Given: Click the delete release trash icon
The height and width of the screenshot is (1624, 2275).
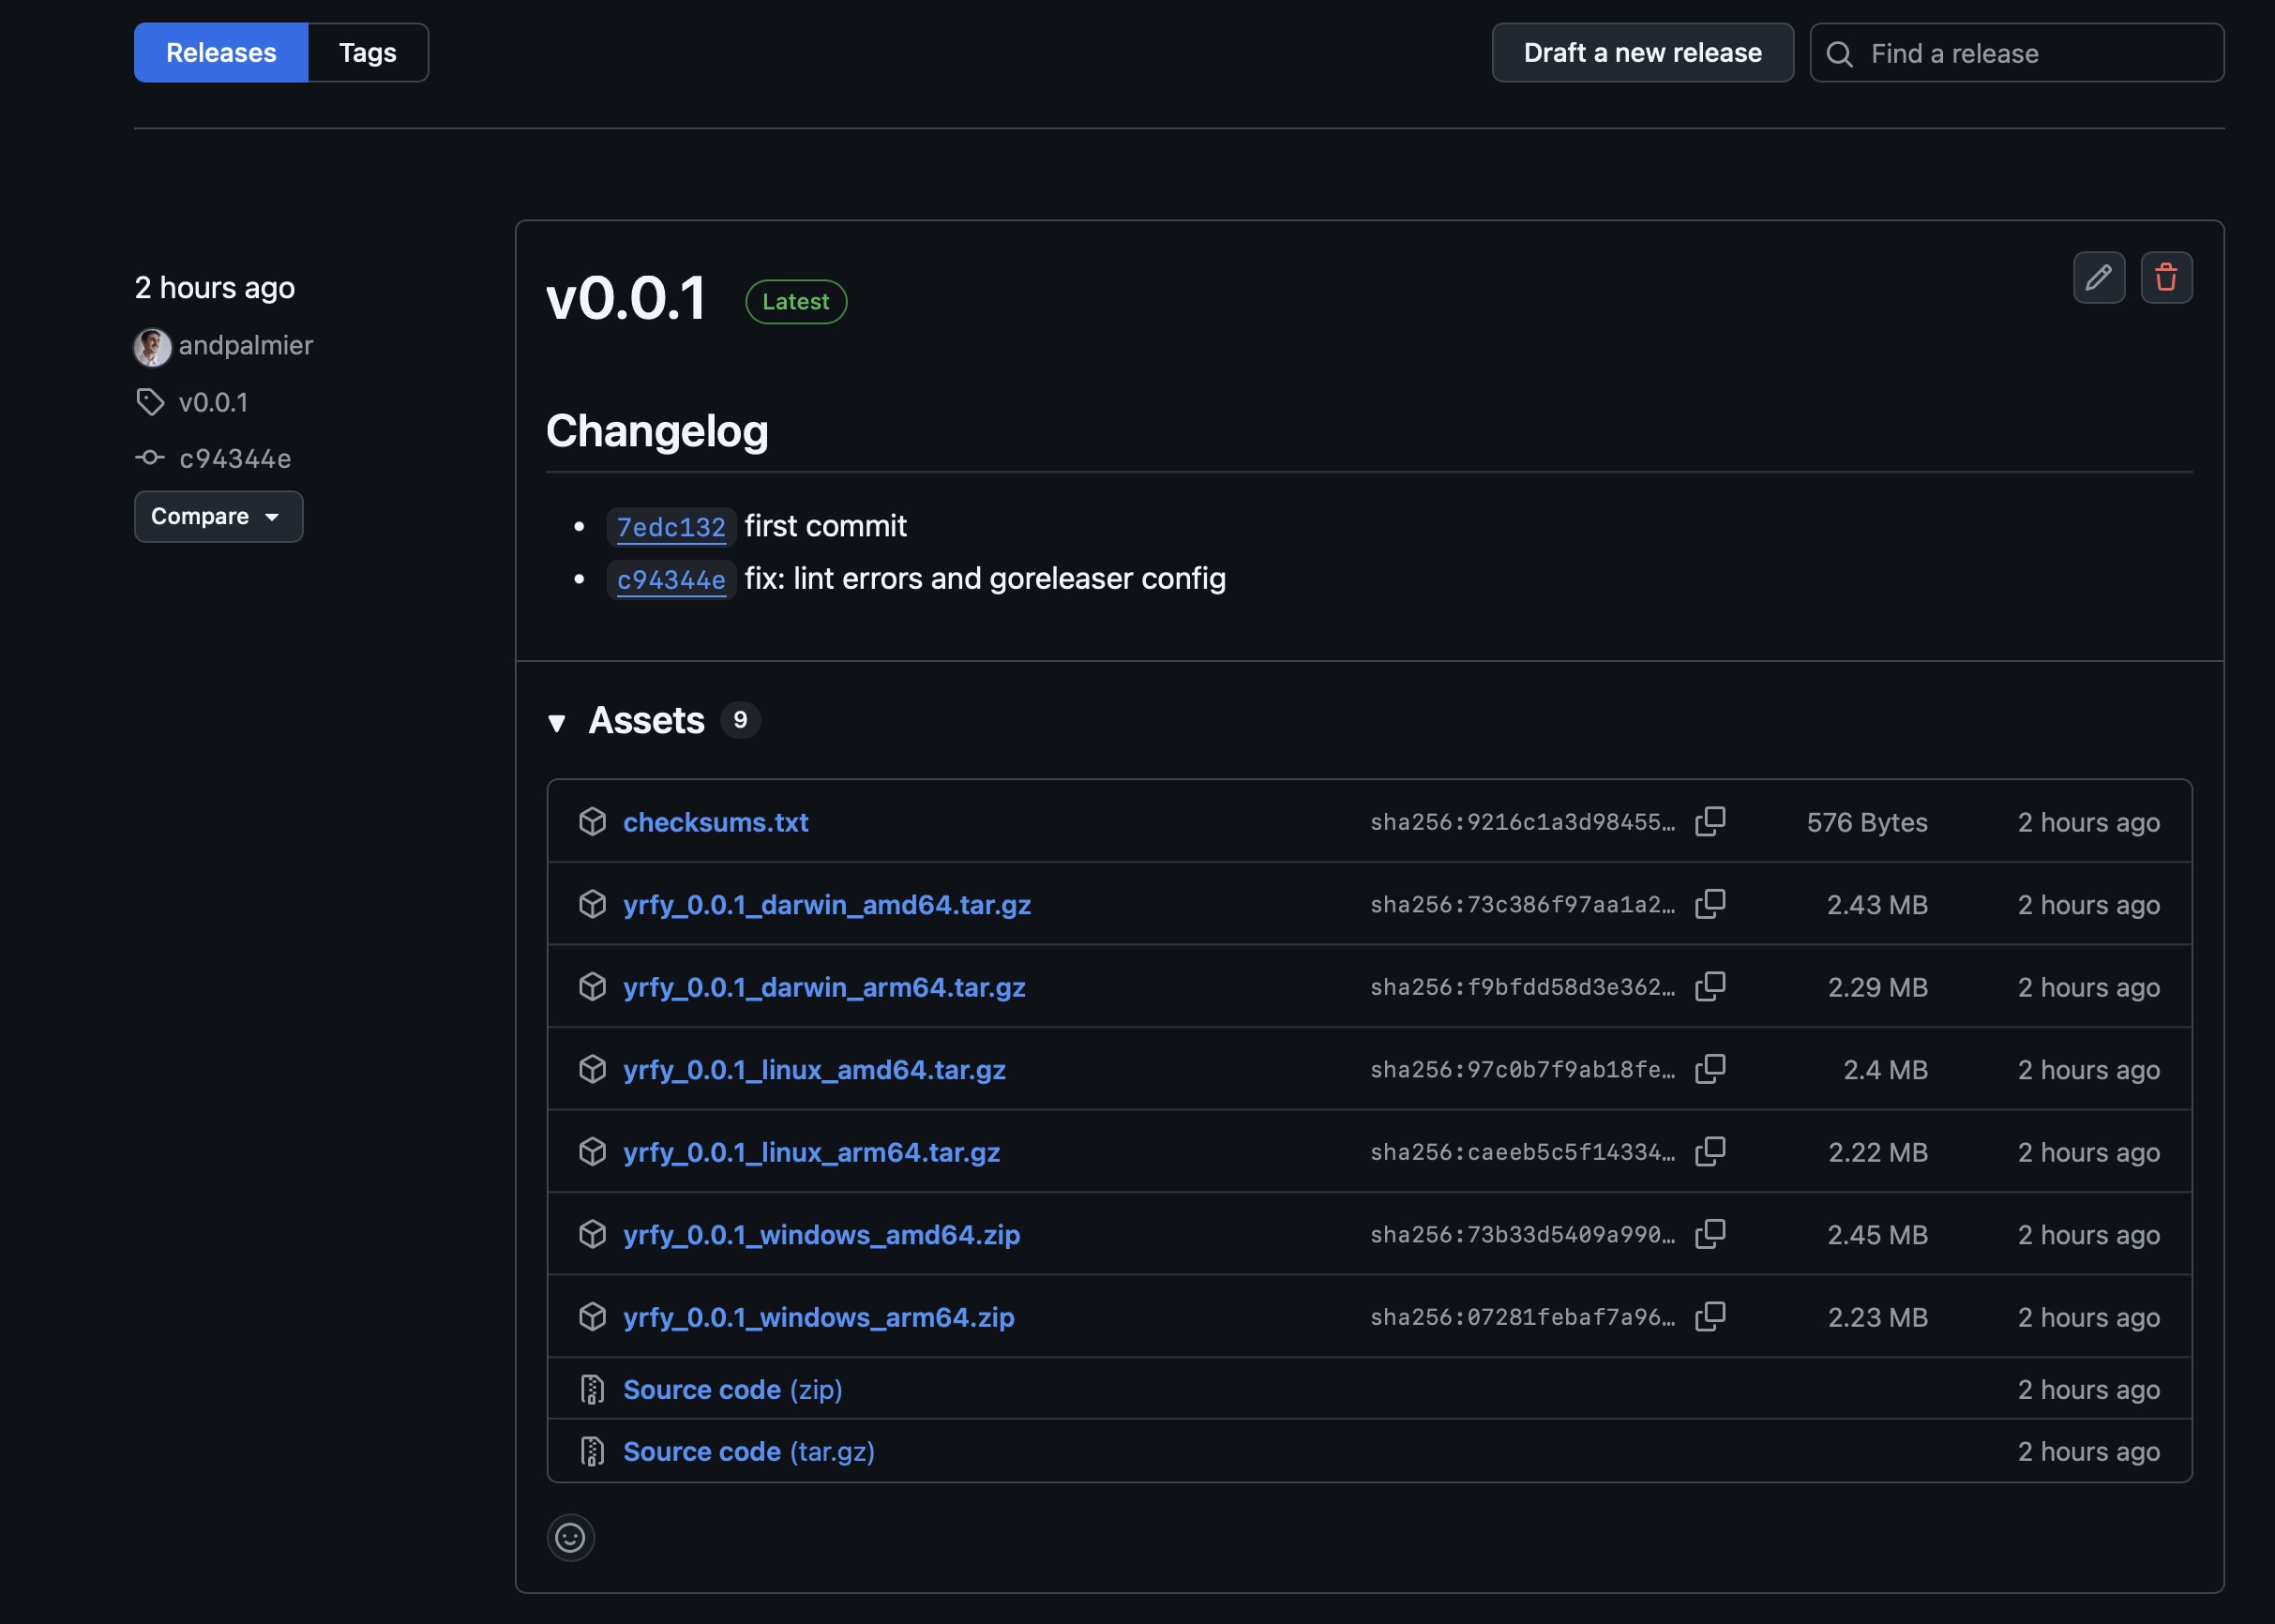Looking at the screenshot, I should pyautogui.click(x=2166, y=278).
